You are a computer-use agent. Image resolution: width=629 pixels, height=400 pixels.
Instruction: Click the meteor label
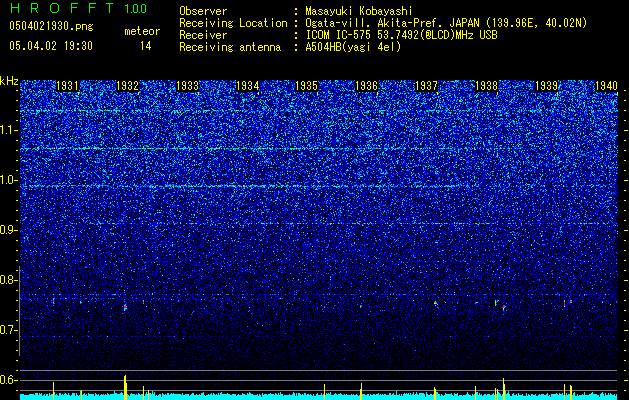click(142, 31)
